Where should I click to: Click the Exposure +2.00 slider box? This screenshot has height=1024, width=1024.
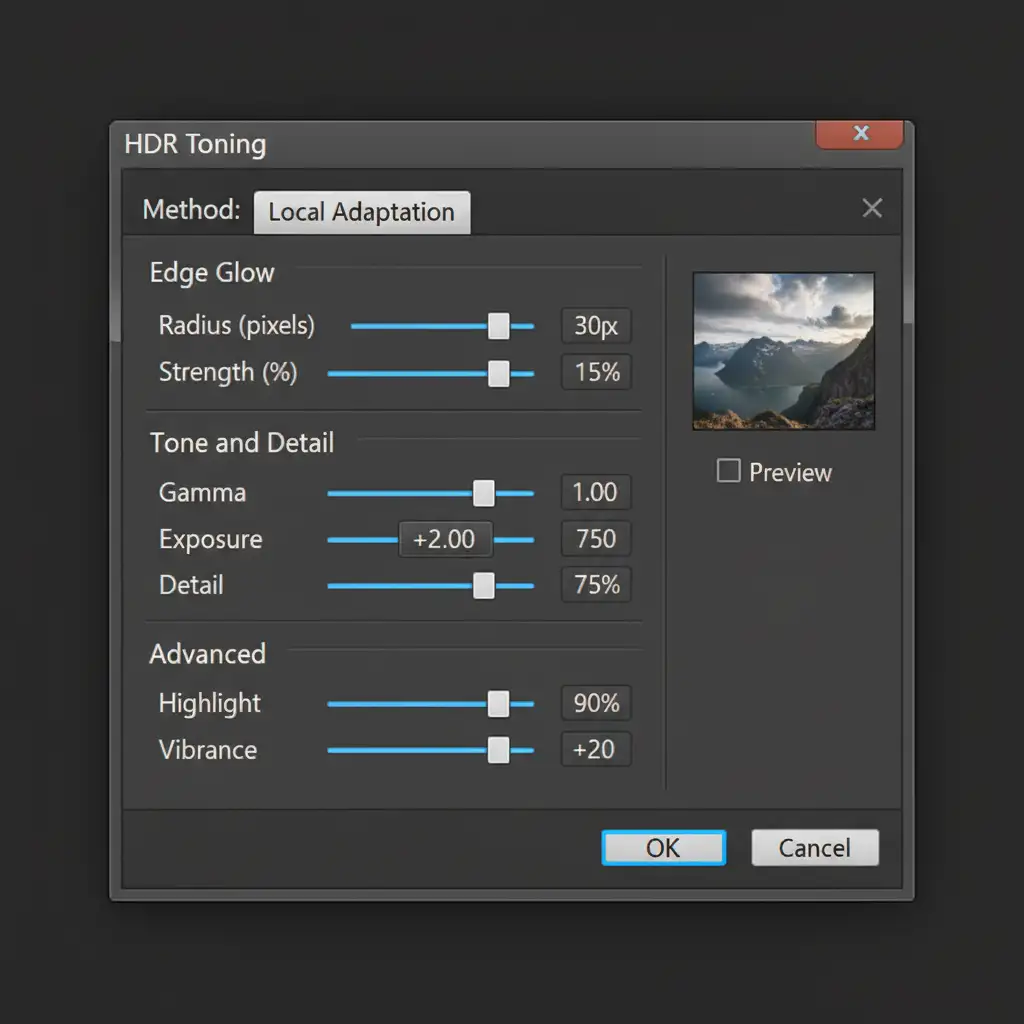[x=445, y=540]
